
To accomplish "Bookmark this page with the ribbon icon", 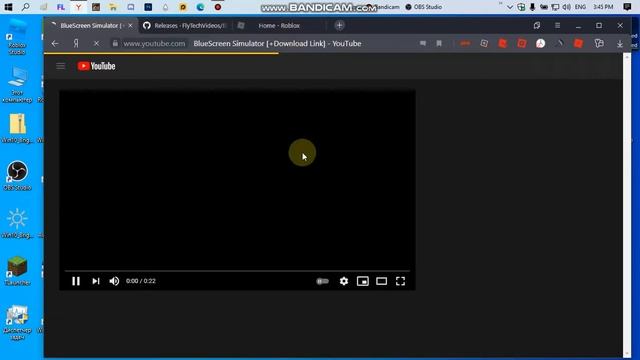I will pos(439,43).
